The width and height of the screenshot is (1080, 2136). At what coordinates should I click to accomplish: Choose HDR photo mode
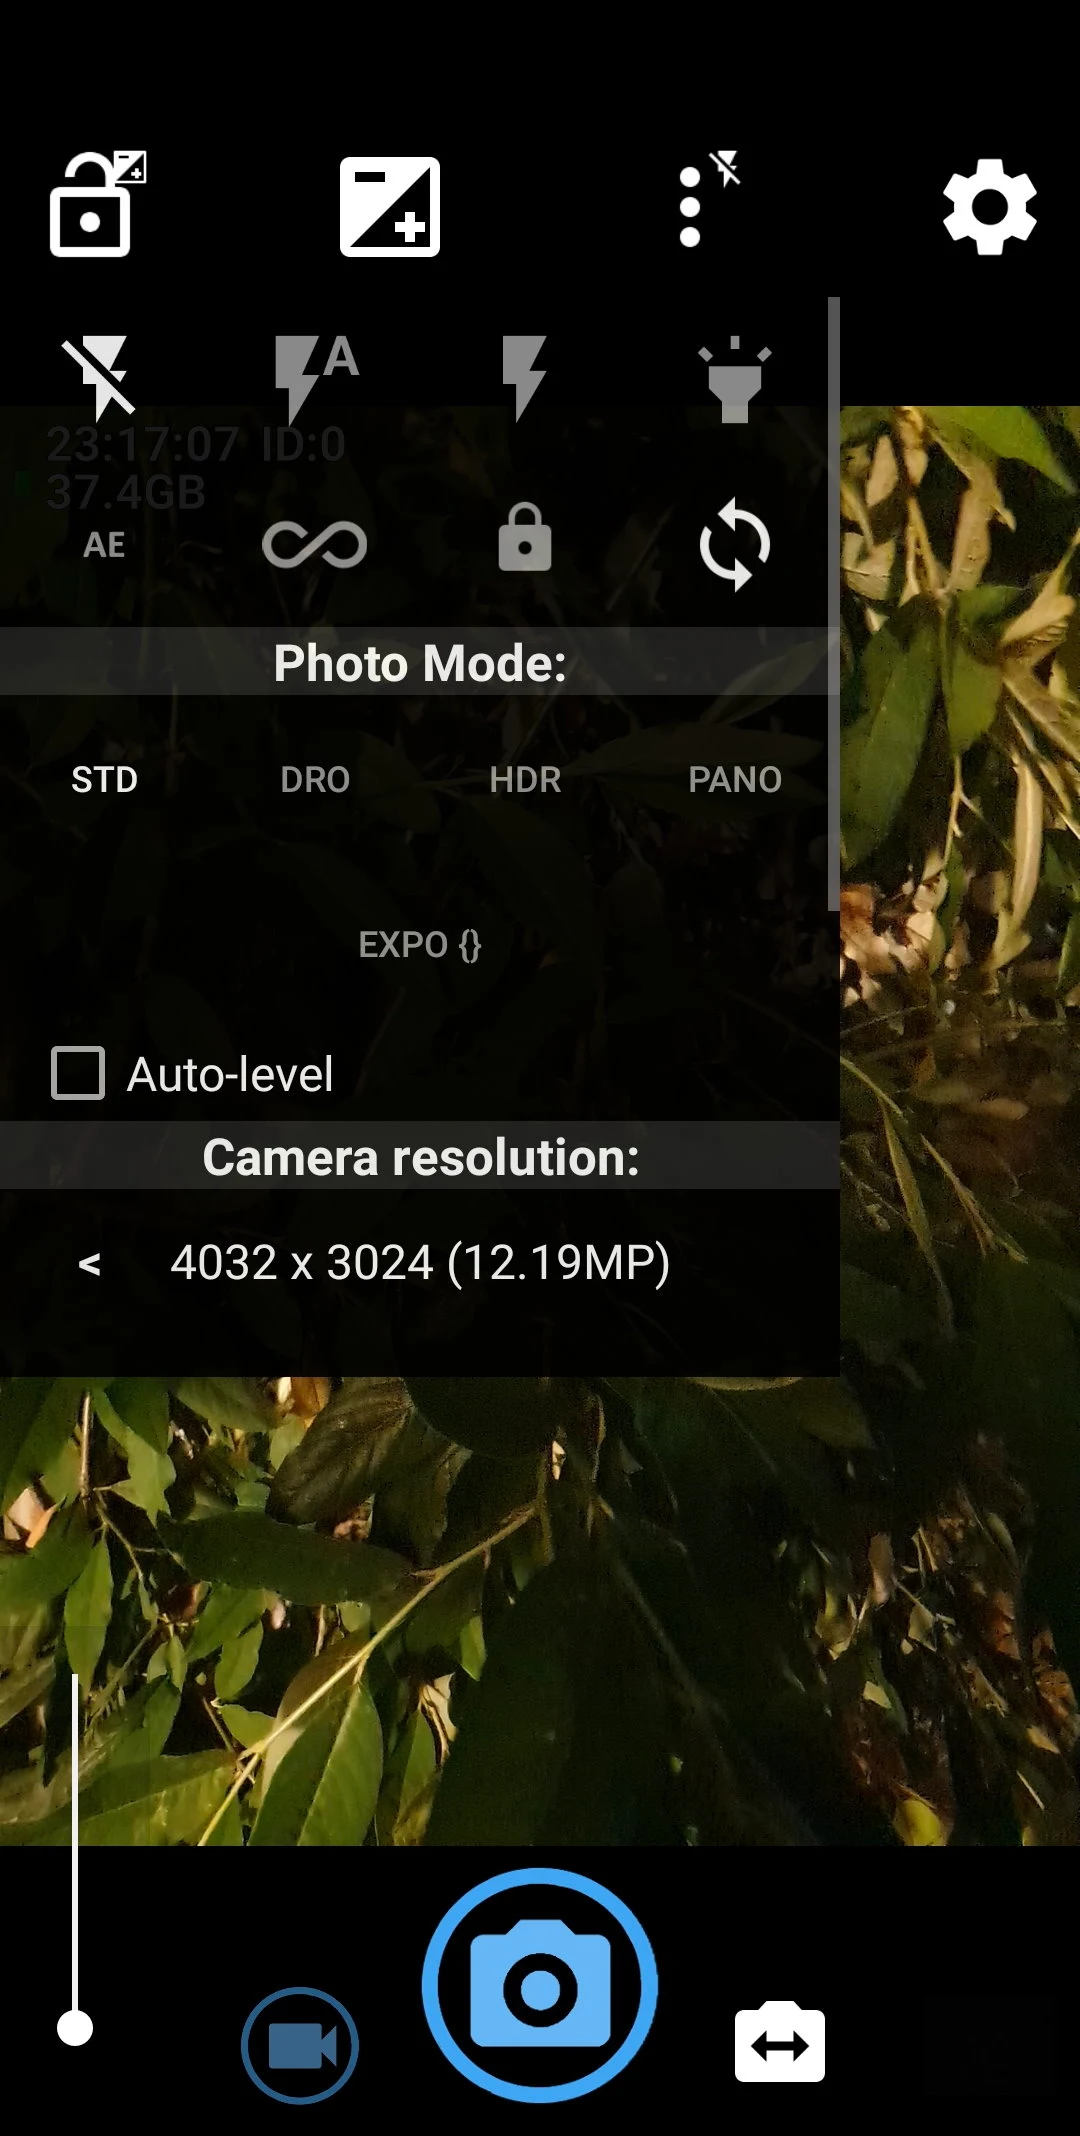(x=525, y=780)
